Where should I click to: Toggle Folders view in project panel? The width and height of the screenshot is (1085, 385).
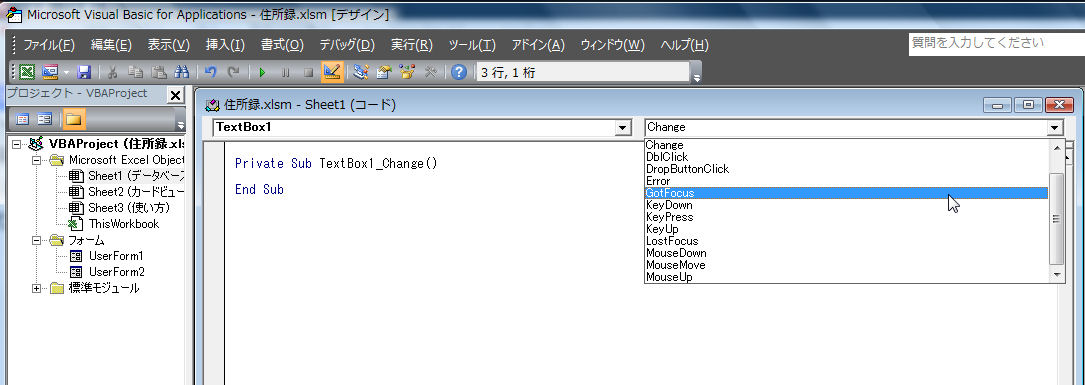[x=73, y=119]
